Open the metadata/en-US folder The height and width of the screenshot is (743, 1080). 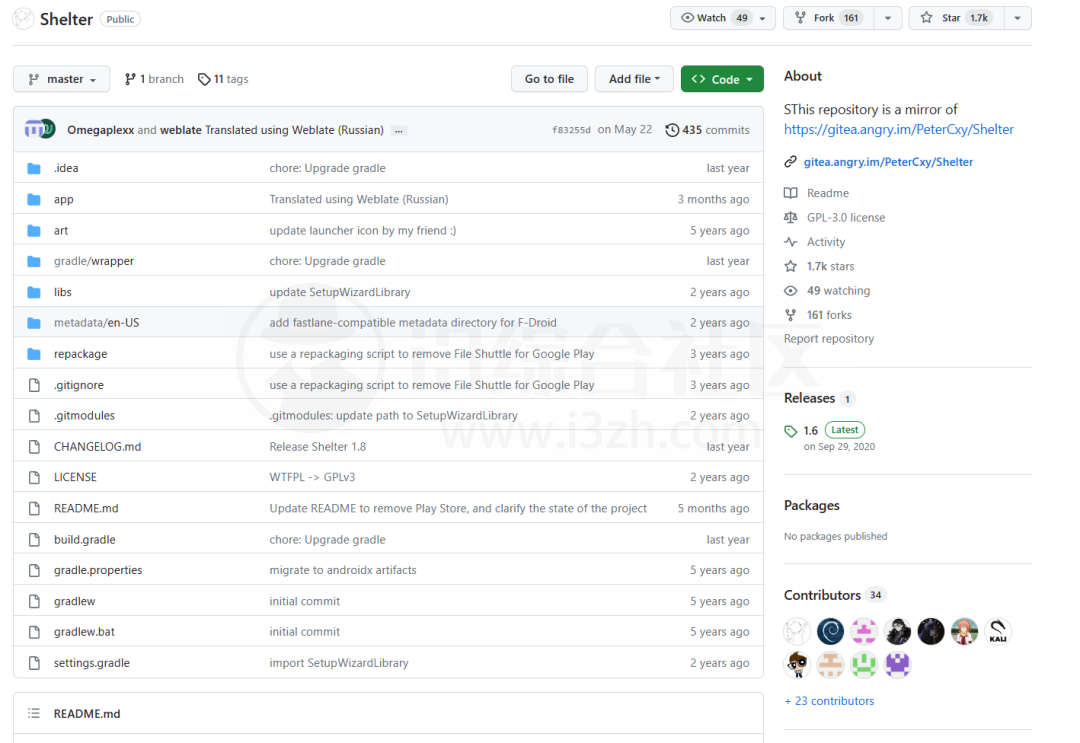pyautogui.click(x=96, y=323)
